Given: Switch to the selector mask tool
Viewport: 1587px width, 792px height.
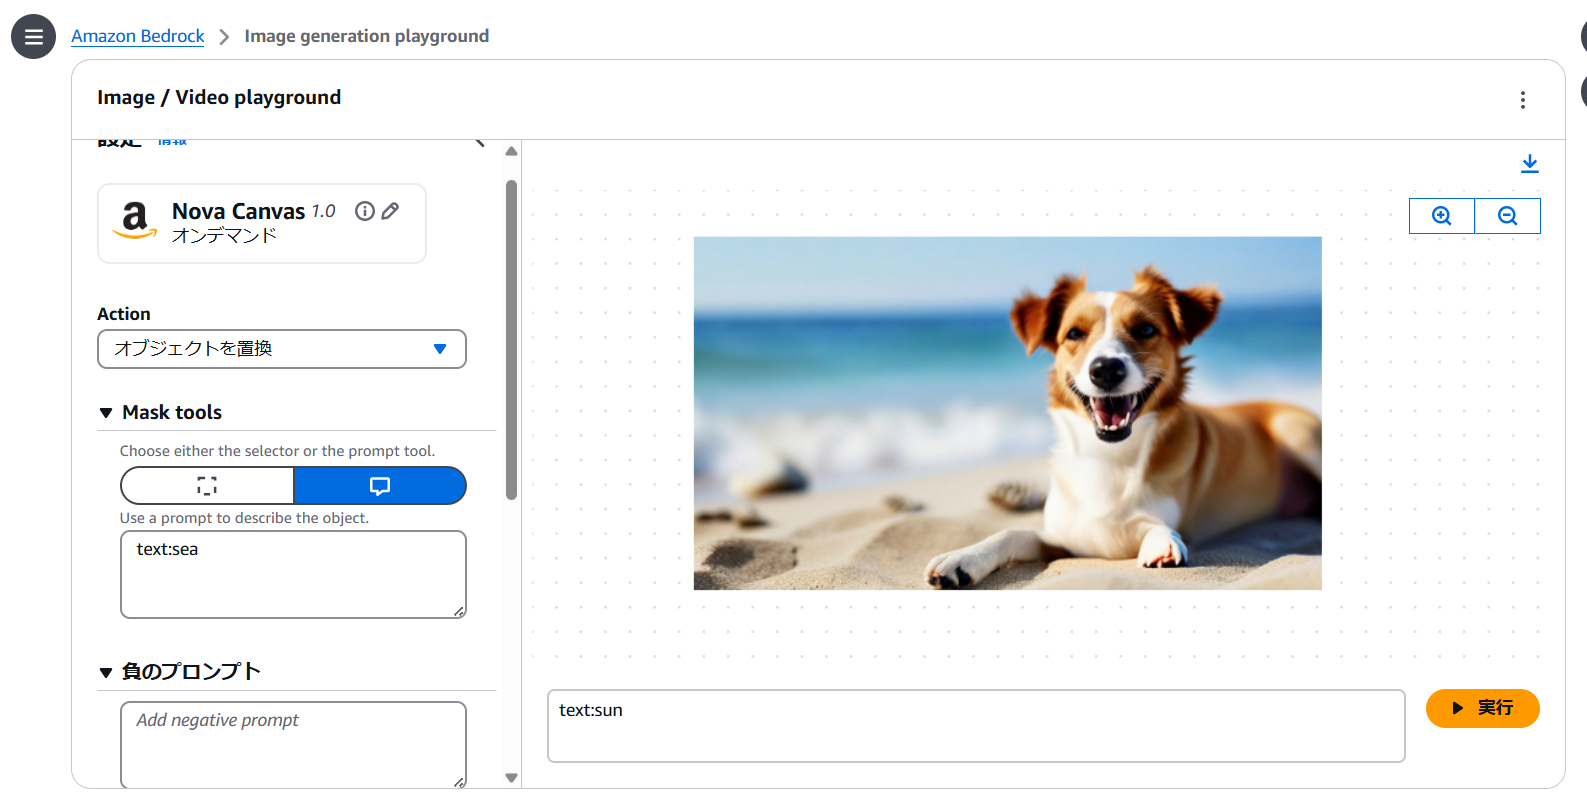Looking at the screenshot, I should [207, 486].
